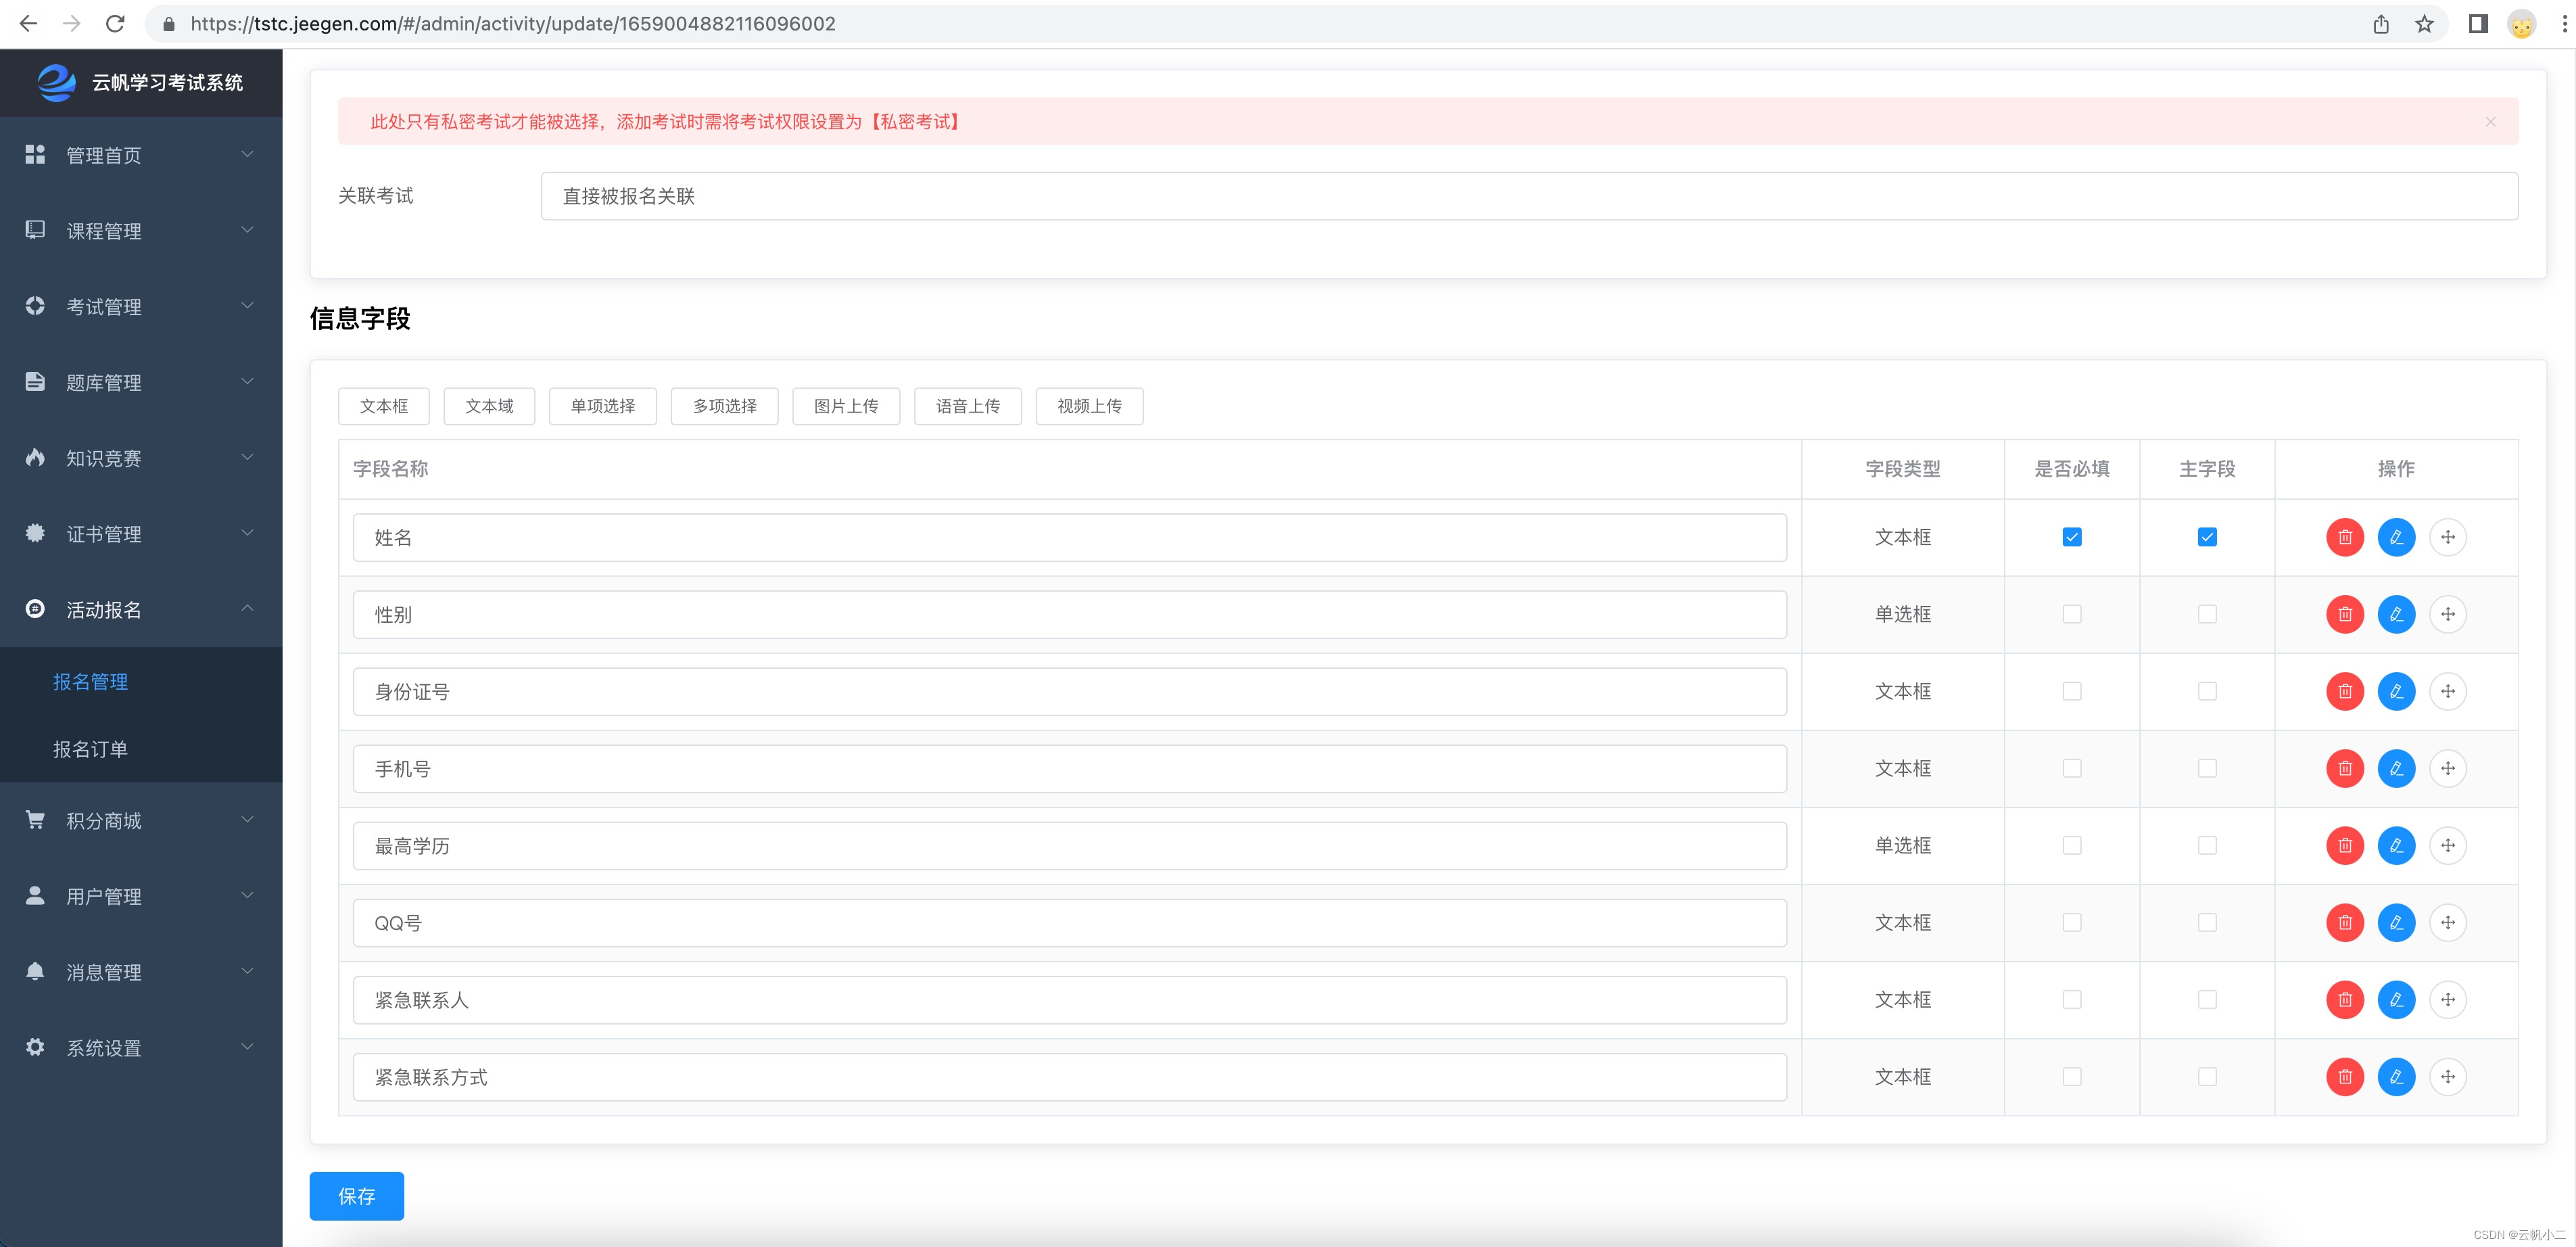This screenshot has width=2576, height=1247.
Task: Check 是否必填 for 身份证号
Action: pos(2072,691)
